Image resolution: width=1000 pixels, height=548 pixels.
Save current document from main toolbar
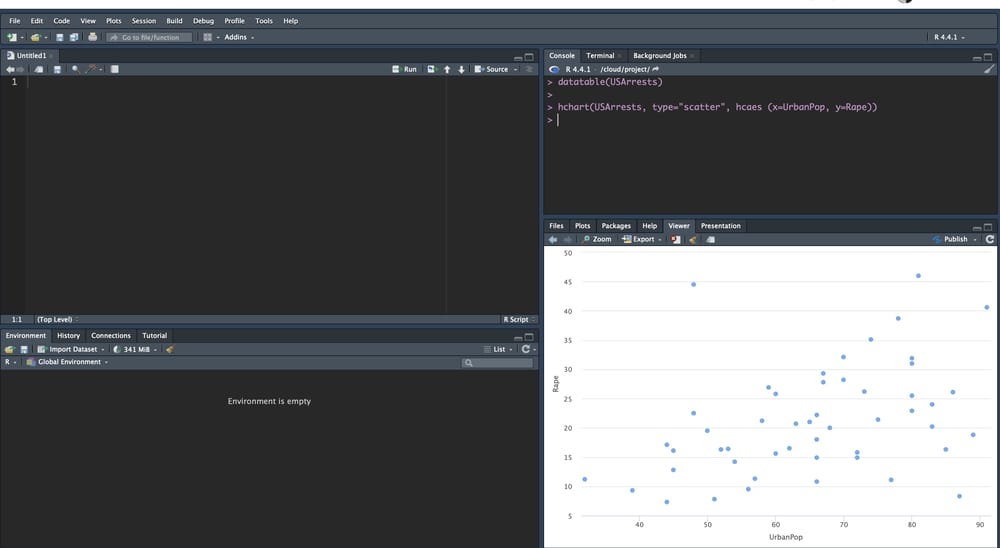tap(60, 38)
